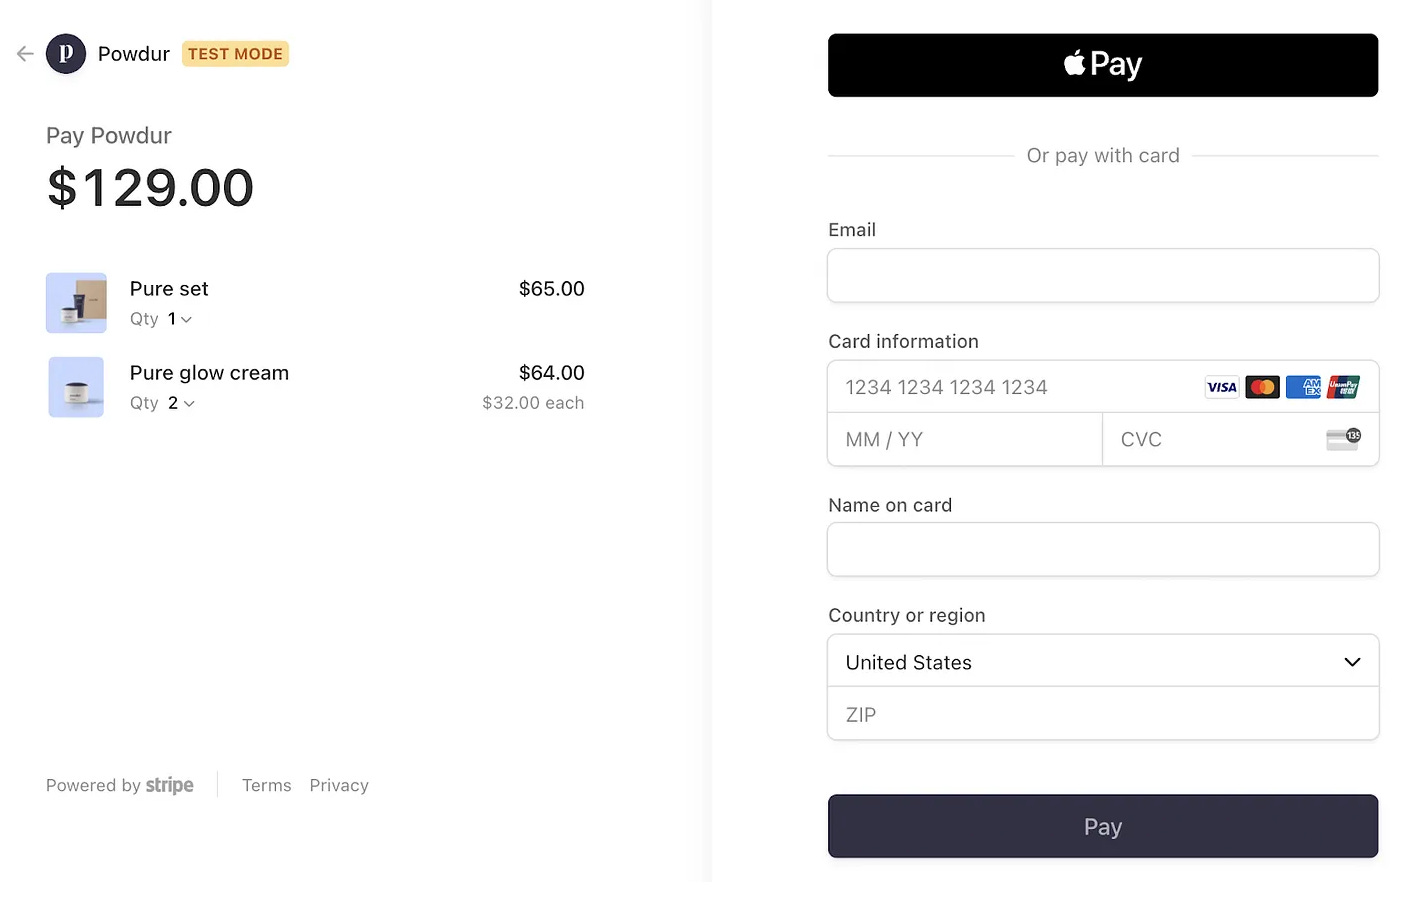Click the Apple Pay button
The width and height of the screenshot is (1414, 904).
point(1103,64)
